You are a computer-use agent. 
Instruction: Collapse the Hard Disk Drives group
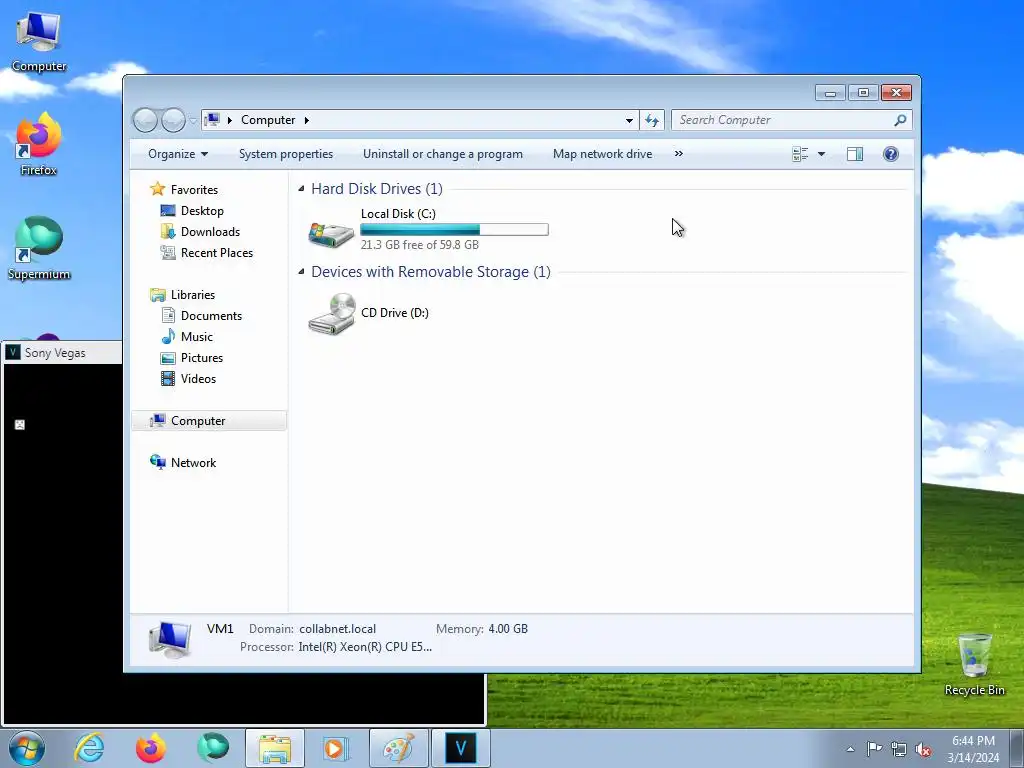pyautogui.click(x=301, y=189)
